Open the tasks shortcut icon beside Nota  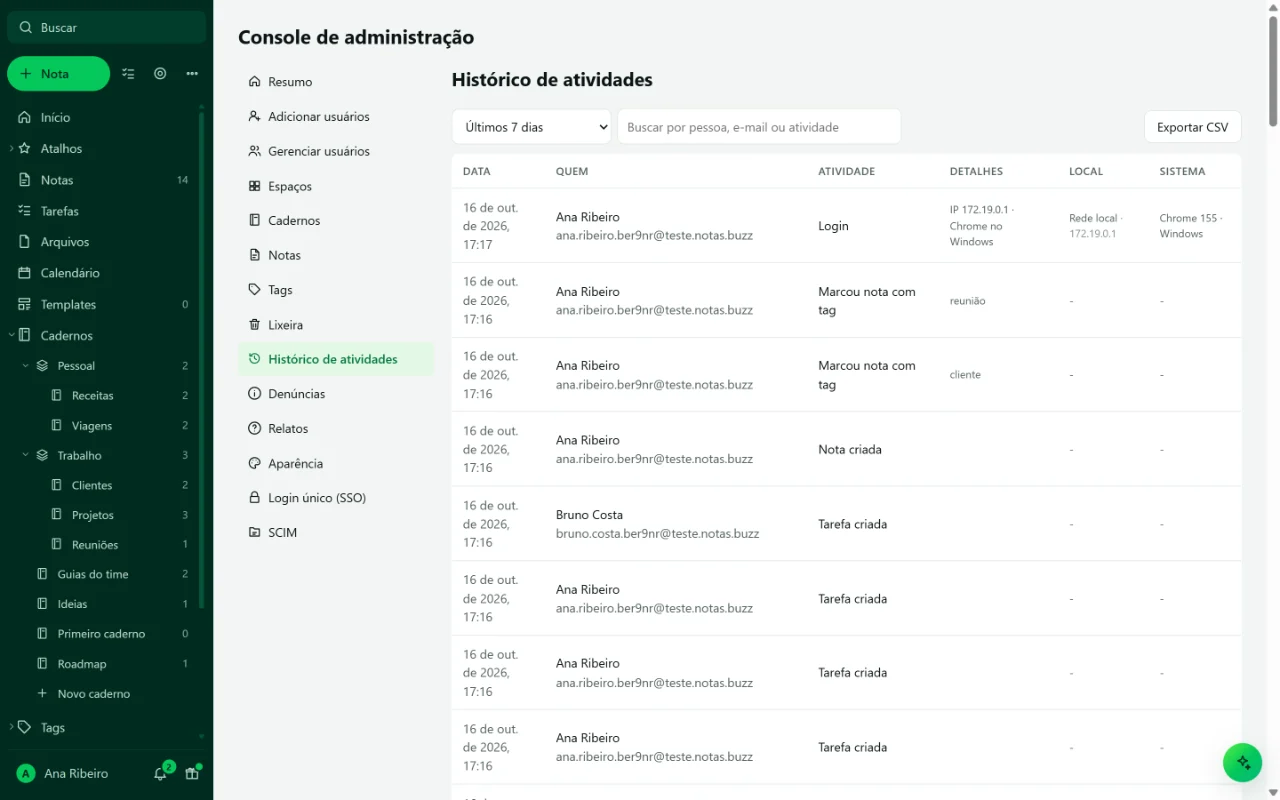[128, 73]
